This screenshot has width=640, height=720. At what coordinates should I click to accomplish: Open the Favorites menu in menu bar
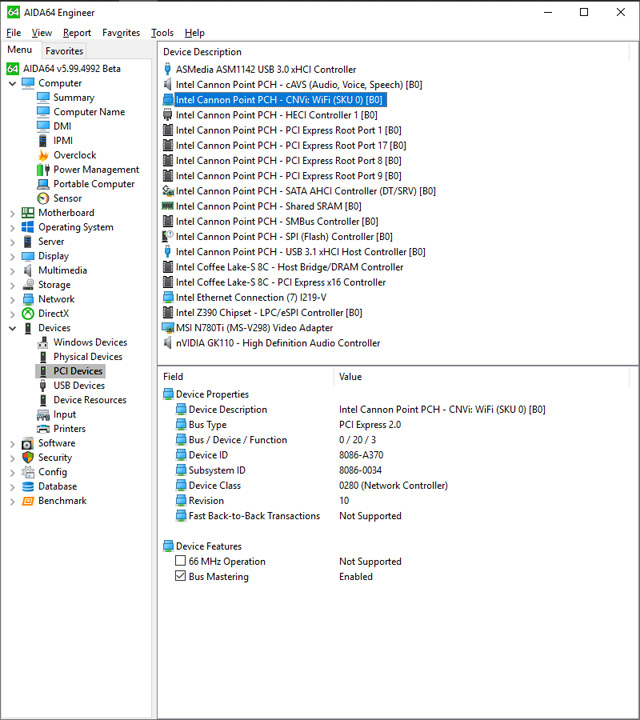(121, 33)
